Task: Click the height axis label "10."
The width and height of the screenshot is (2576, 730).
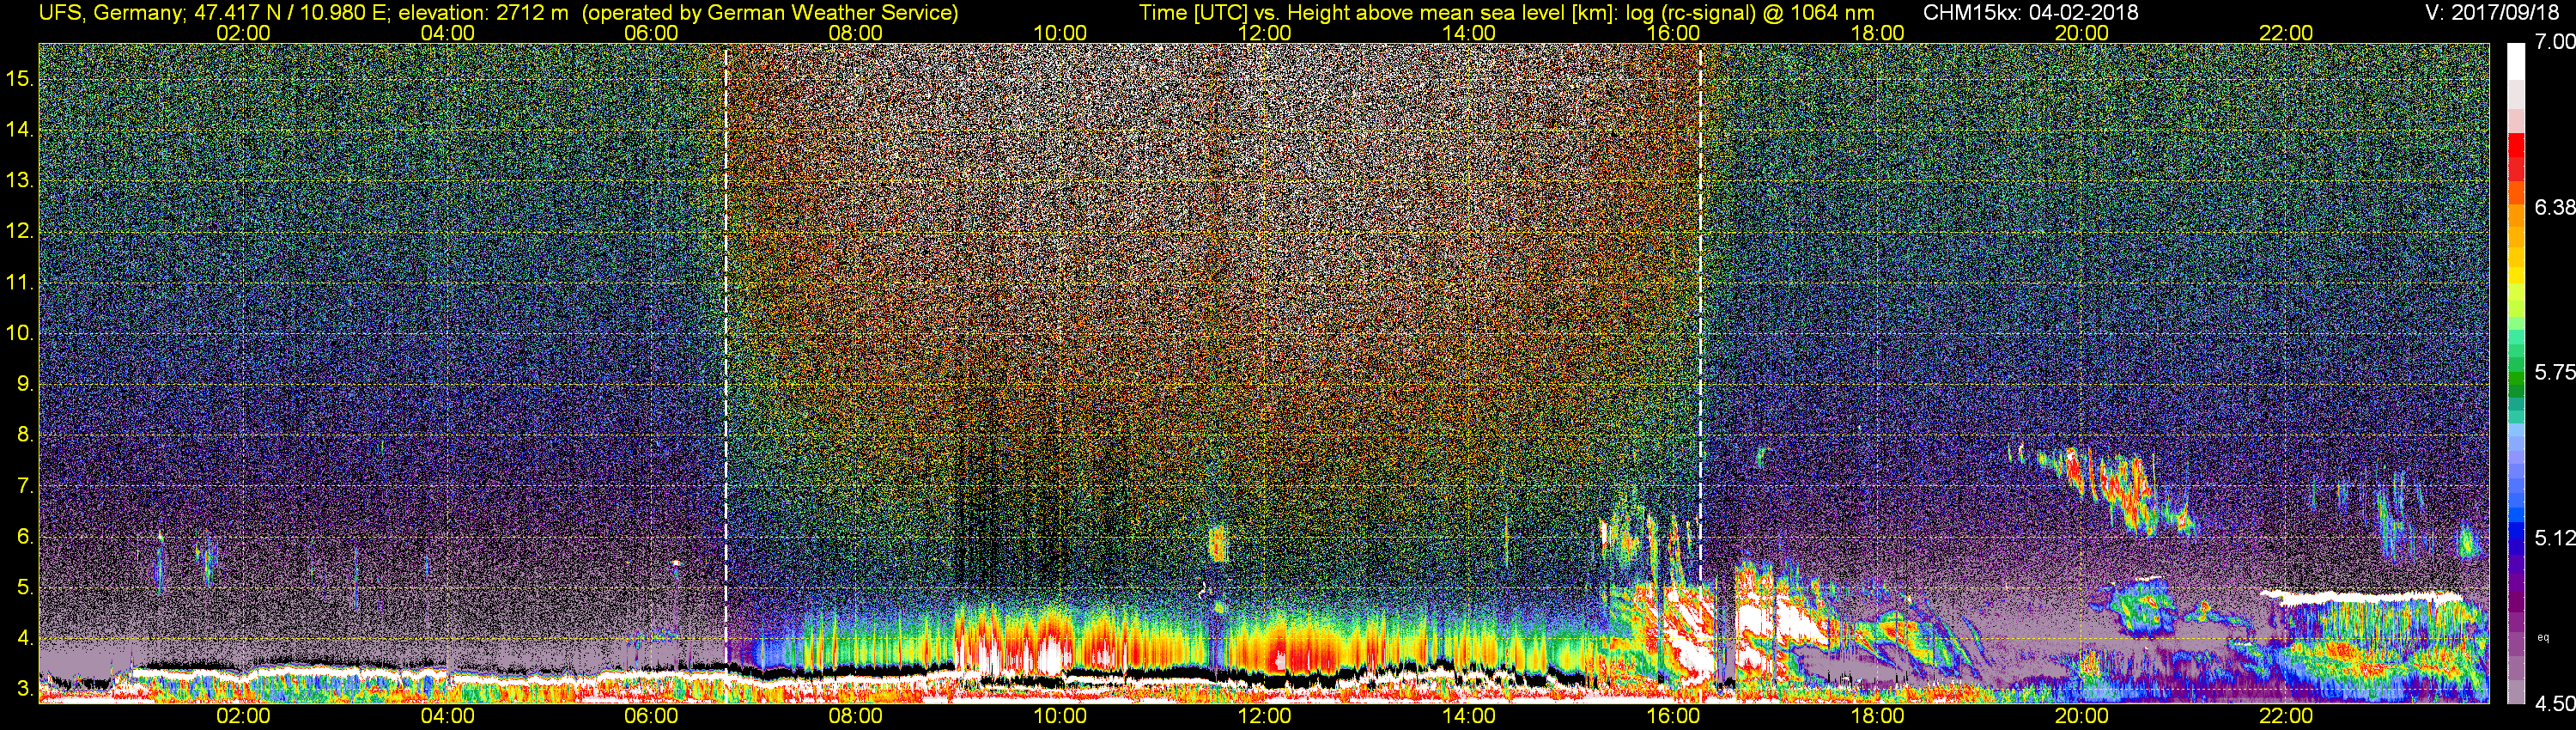Action: point(20,333)
